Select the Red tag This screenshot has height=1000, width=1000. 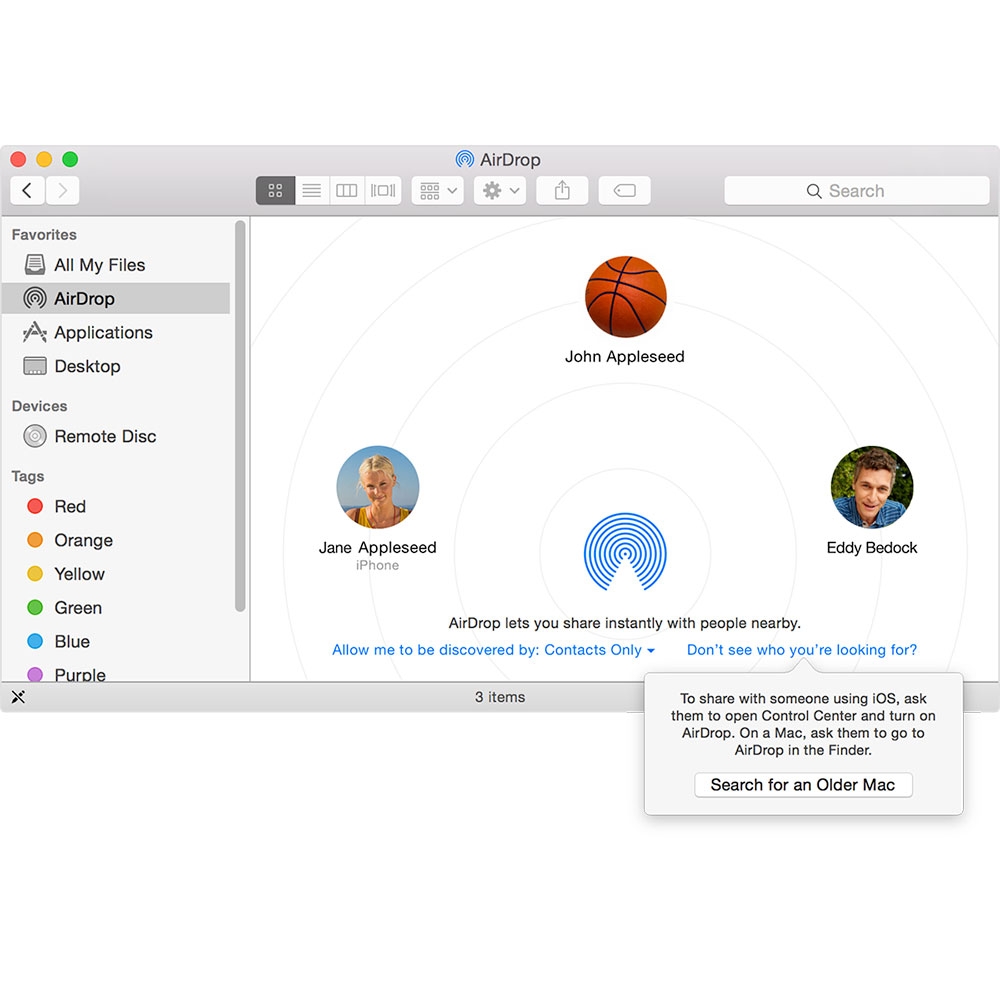coord(116,506)
